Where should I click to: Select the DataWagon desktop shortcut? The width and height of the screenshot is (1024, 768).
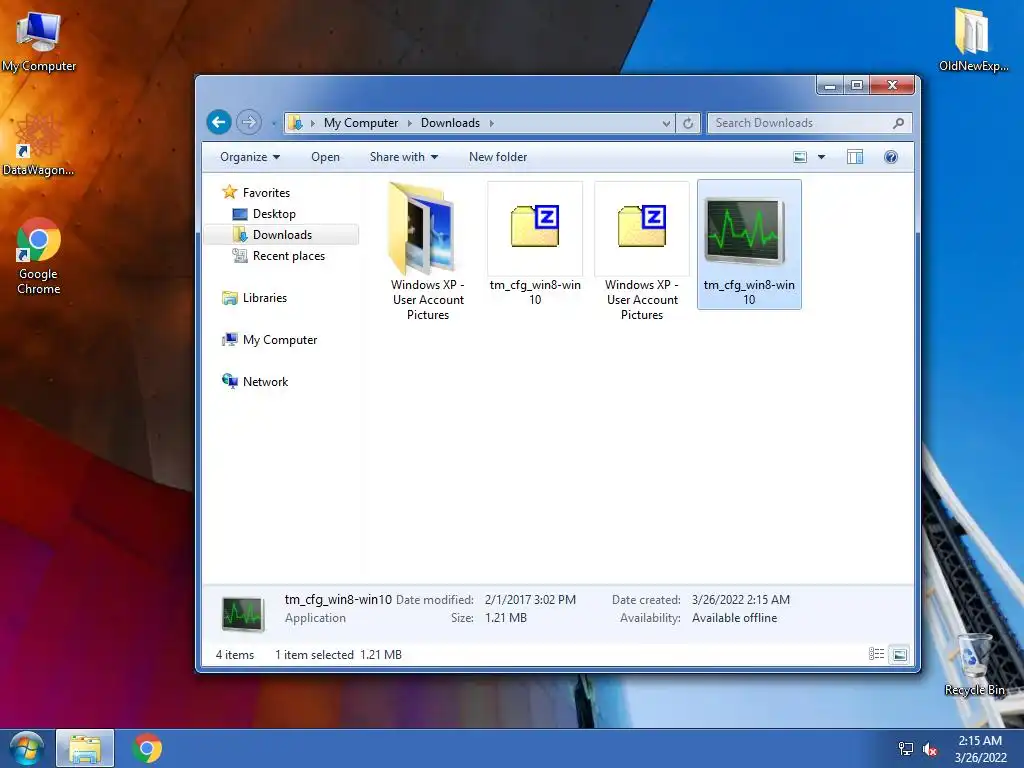click(39, 144)
